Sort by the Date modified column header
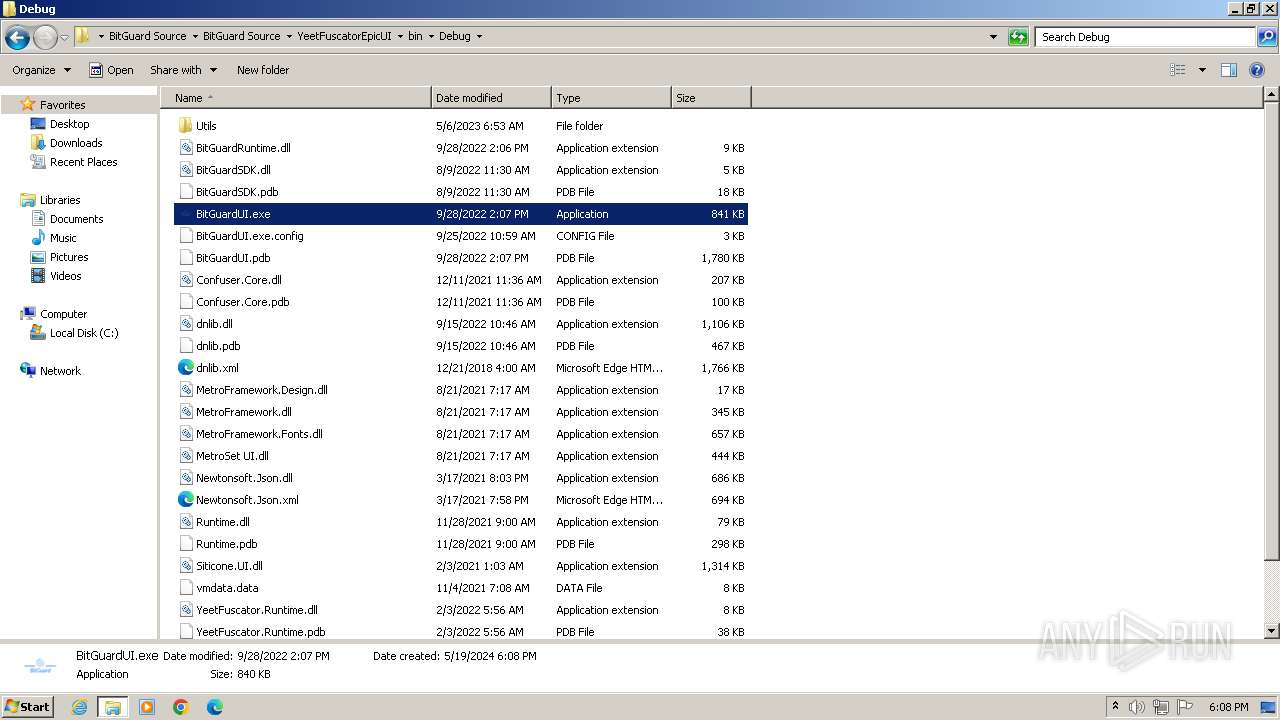Viewport: 1280px width, 720px height. (491, 98)
